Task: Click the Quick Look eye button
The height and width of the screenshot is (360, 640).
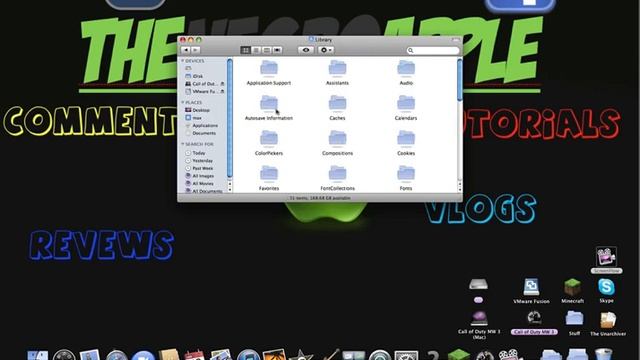Action: point(306,50)
